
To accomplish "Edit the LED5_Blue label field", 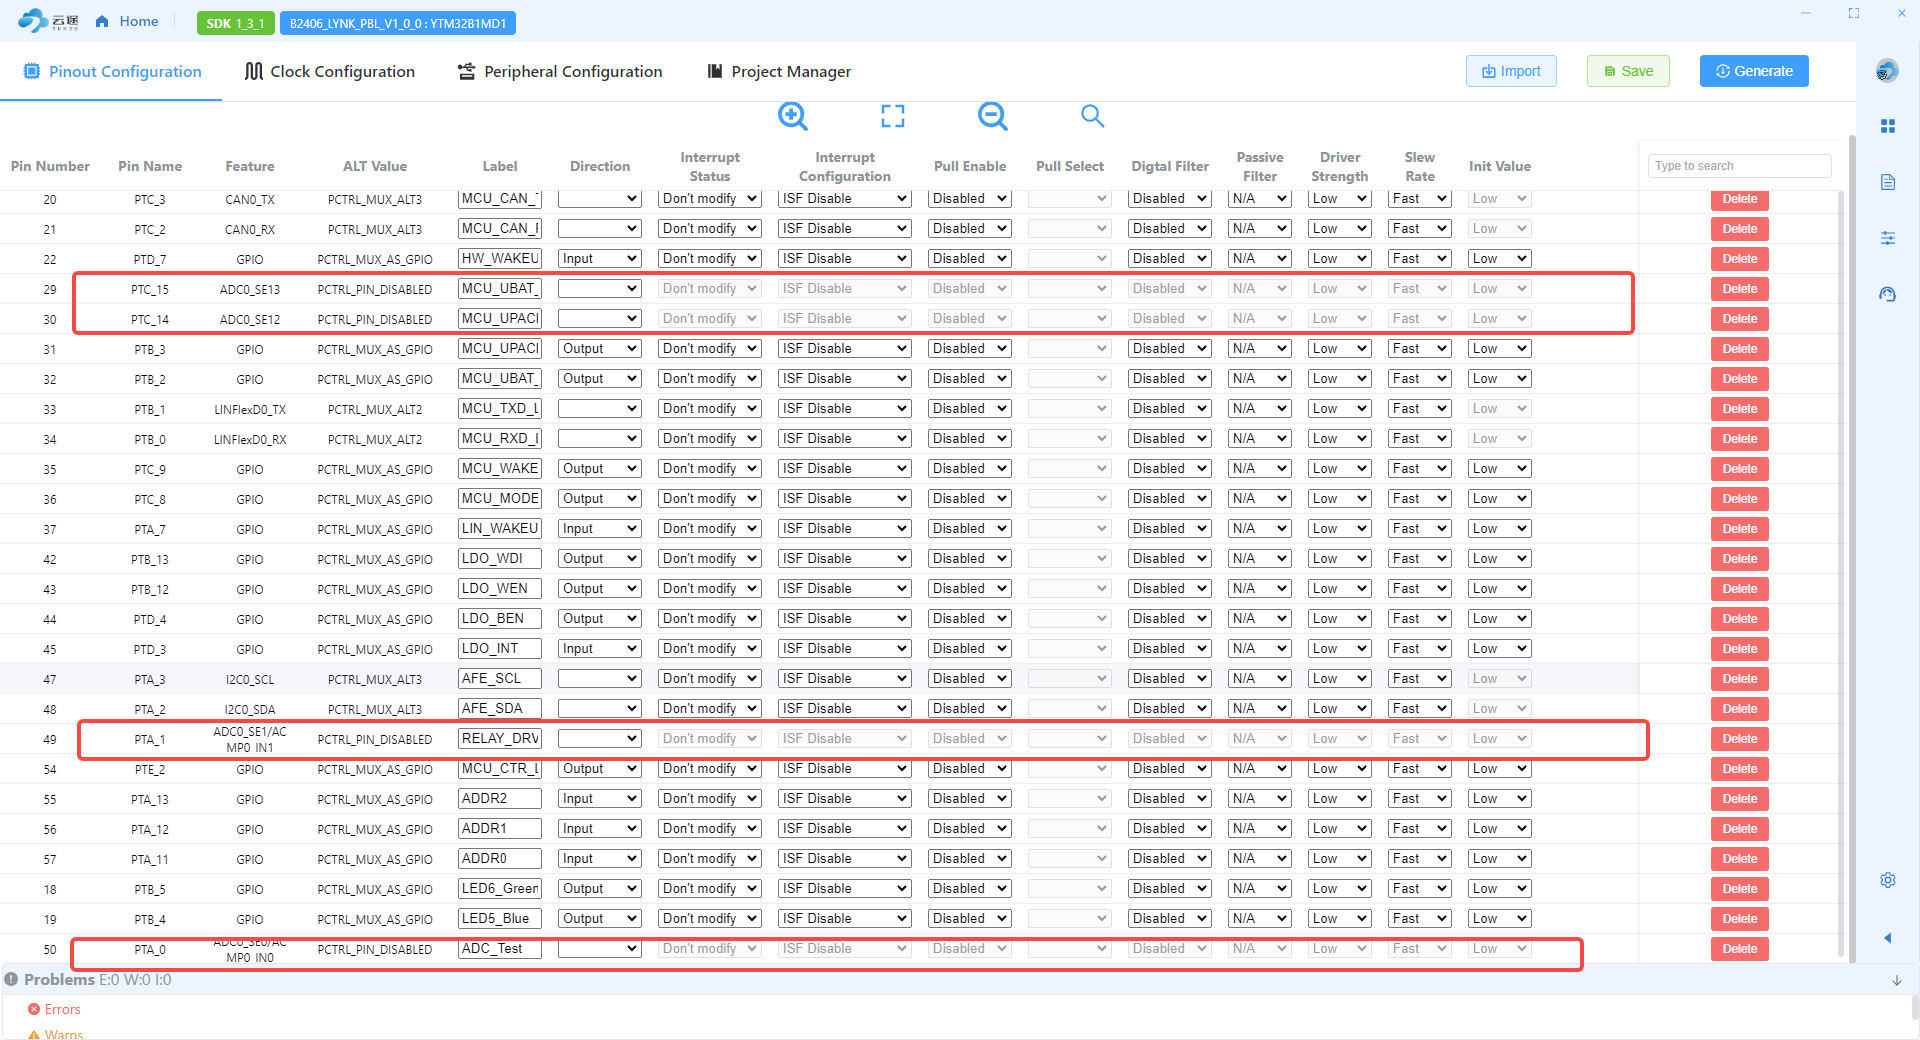I will pyautogui.click(x=499, y=919).
